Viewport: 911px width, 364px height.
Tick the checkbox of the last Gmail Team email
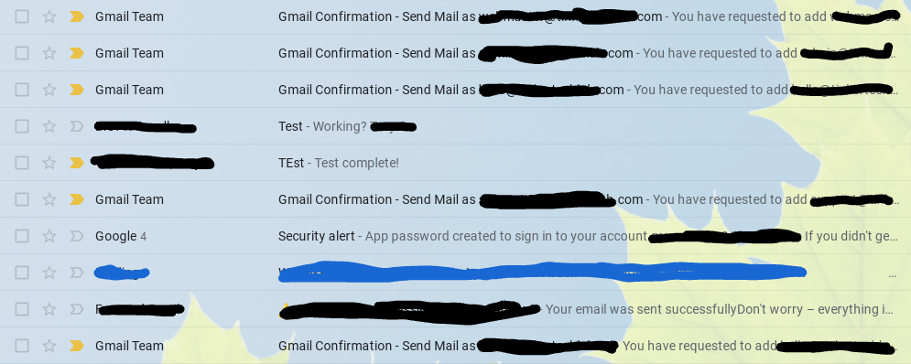(x=21, y=345)
